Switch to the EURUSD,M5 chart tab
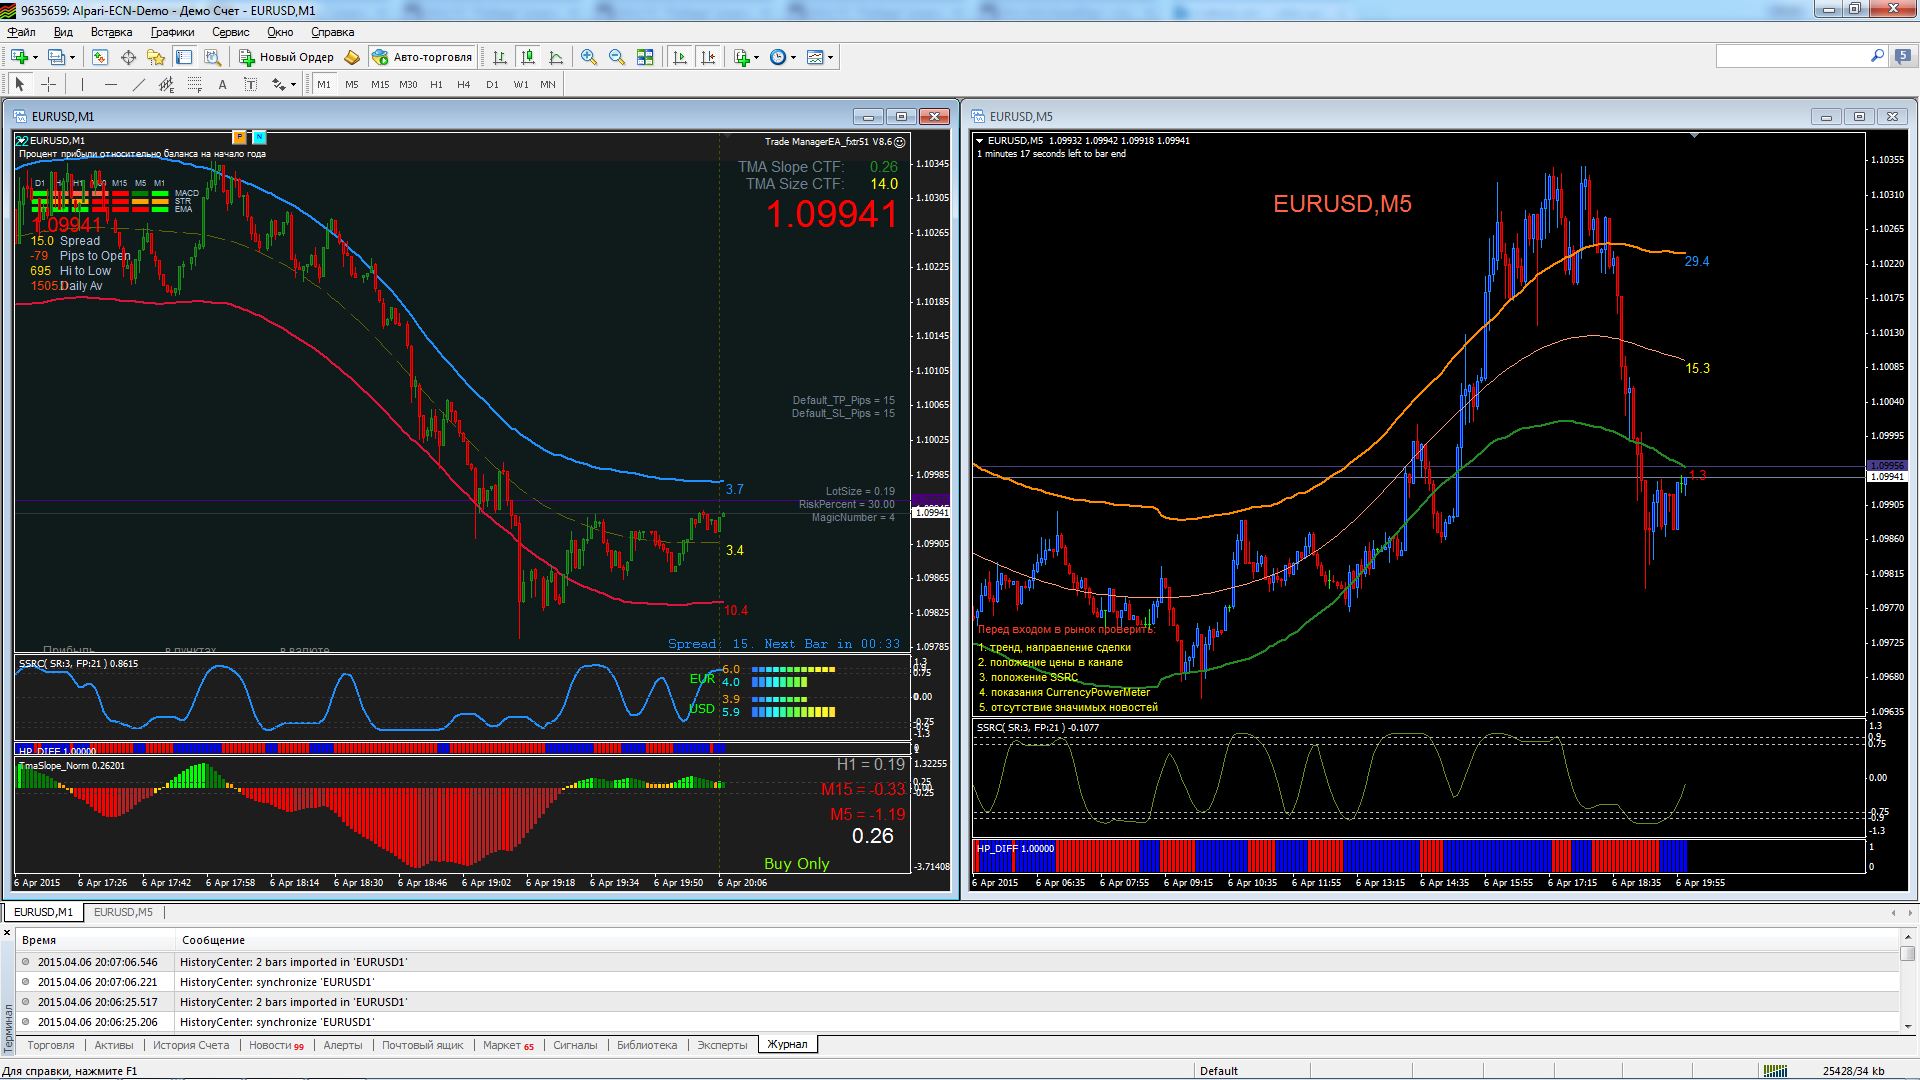 [123, 912]
